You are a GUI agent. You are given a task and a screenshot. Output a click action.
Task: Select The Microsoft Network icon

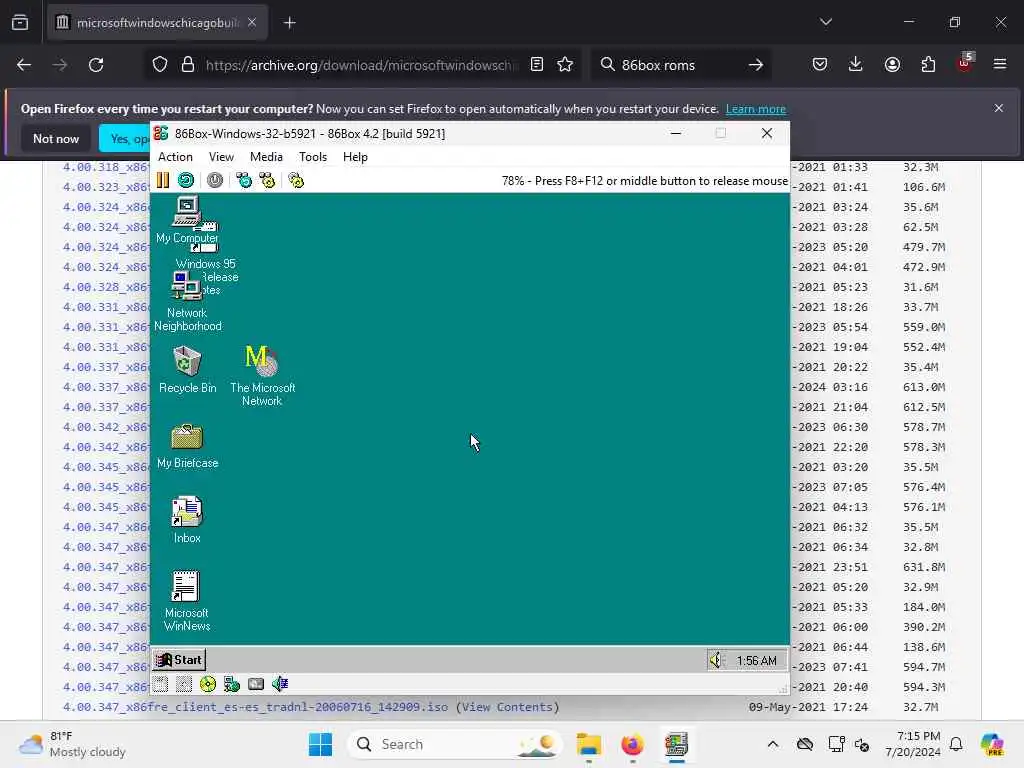263,376
